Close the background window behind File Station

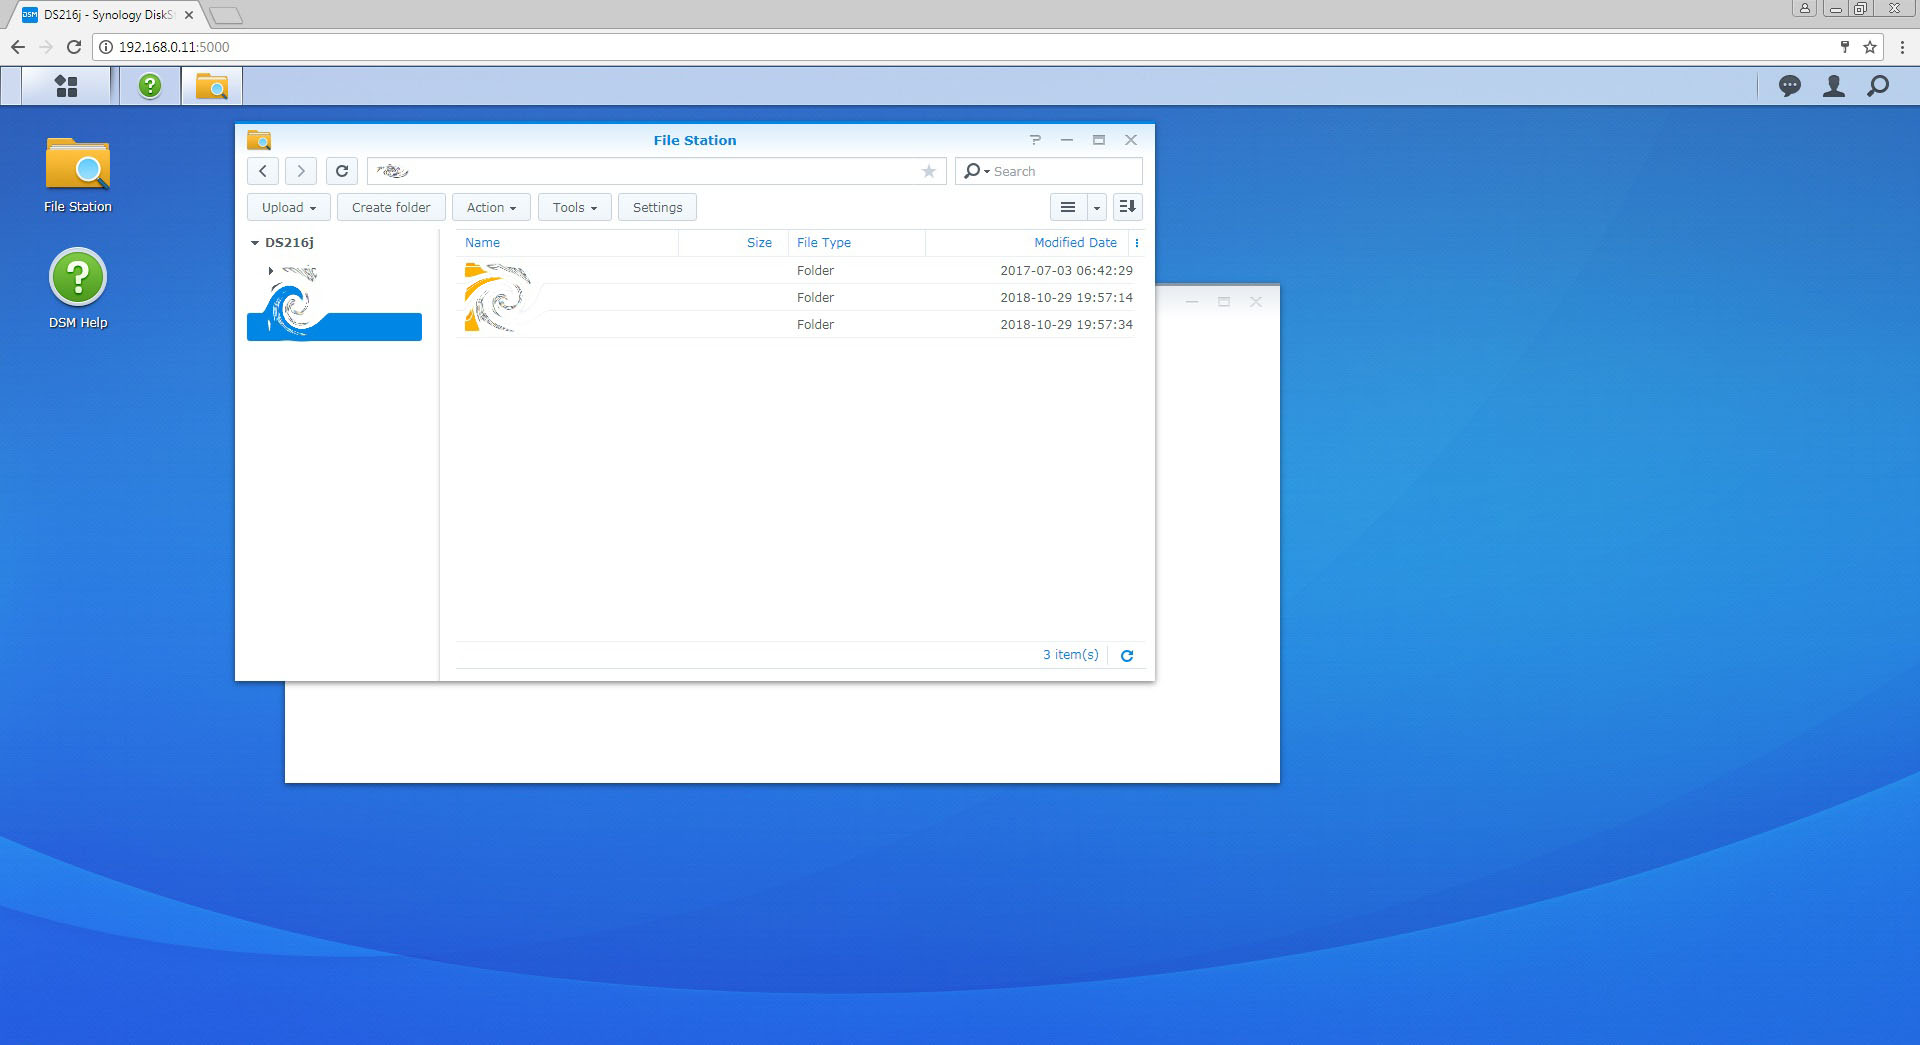click(x=1256, y=302)
